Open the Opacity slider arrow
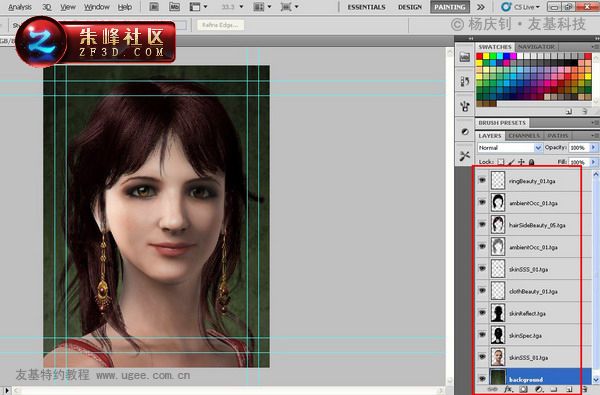The image size is (600, 395). coord(594,147)
